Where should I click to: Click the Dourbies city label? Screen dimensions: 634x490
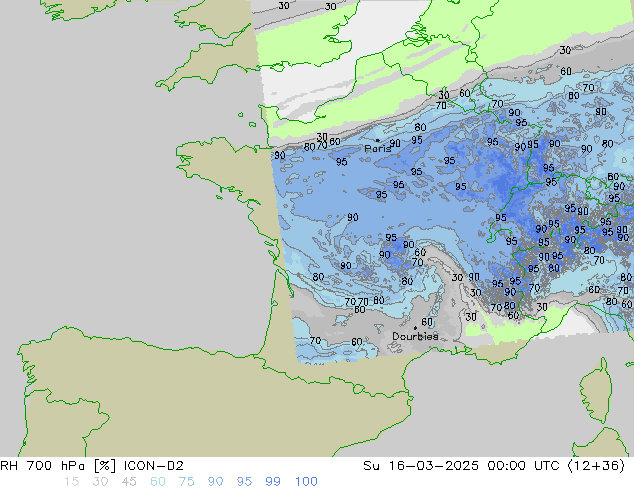415,336
